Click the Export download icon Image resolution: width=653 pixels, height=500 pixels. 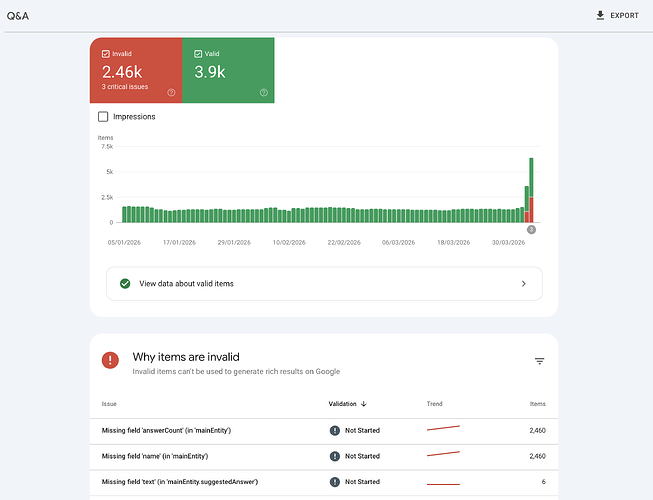tap(600, 15)
